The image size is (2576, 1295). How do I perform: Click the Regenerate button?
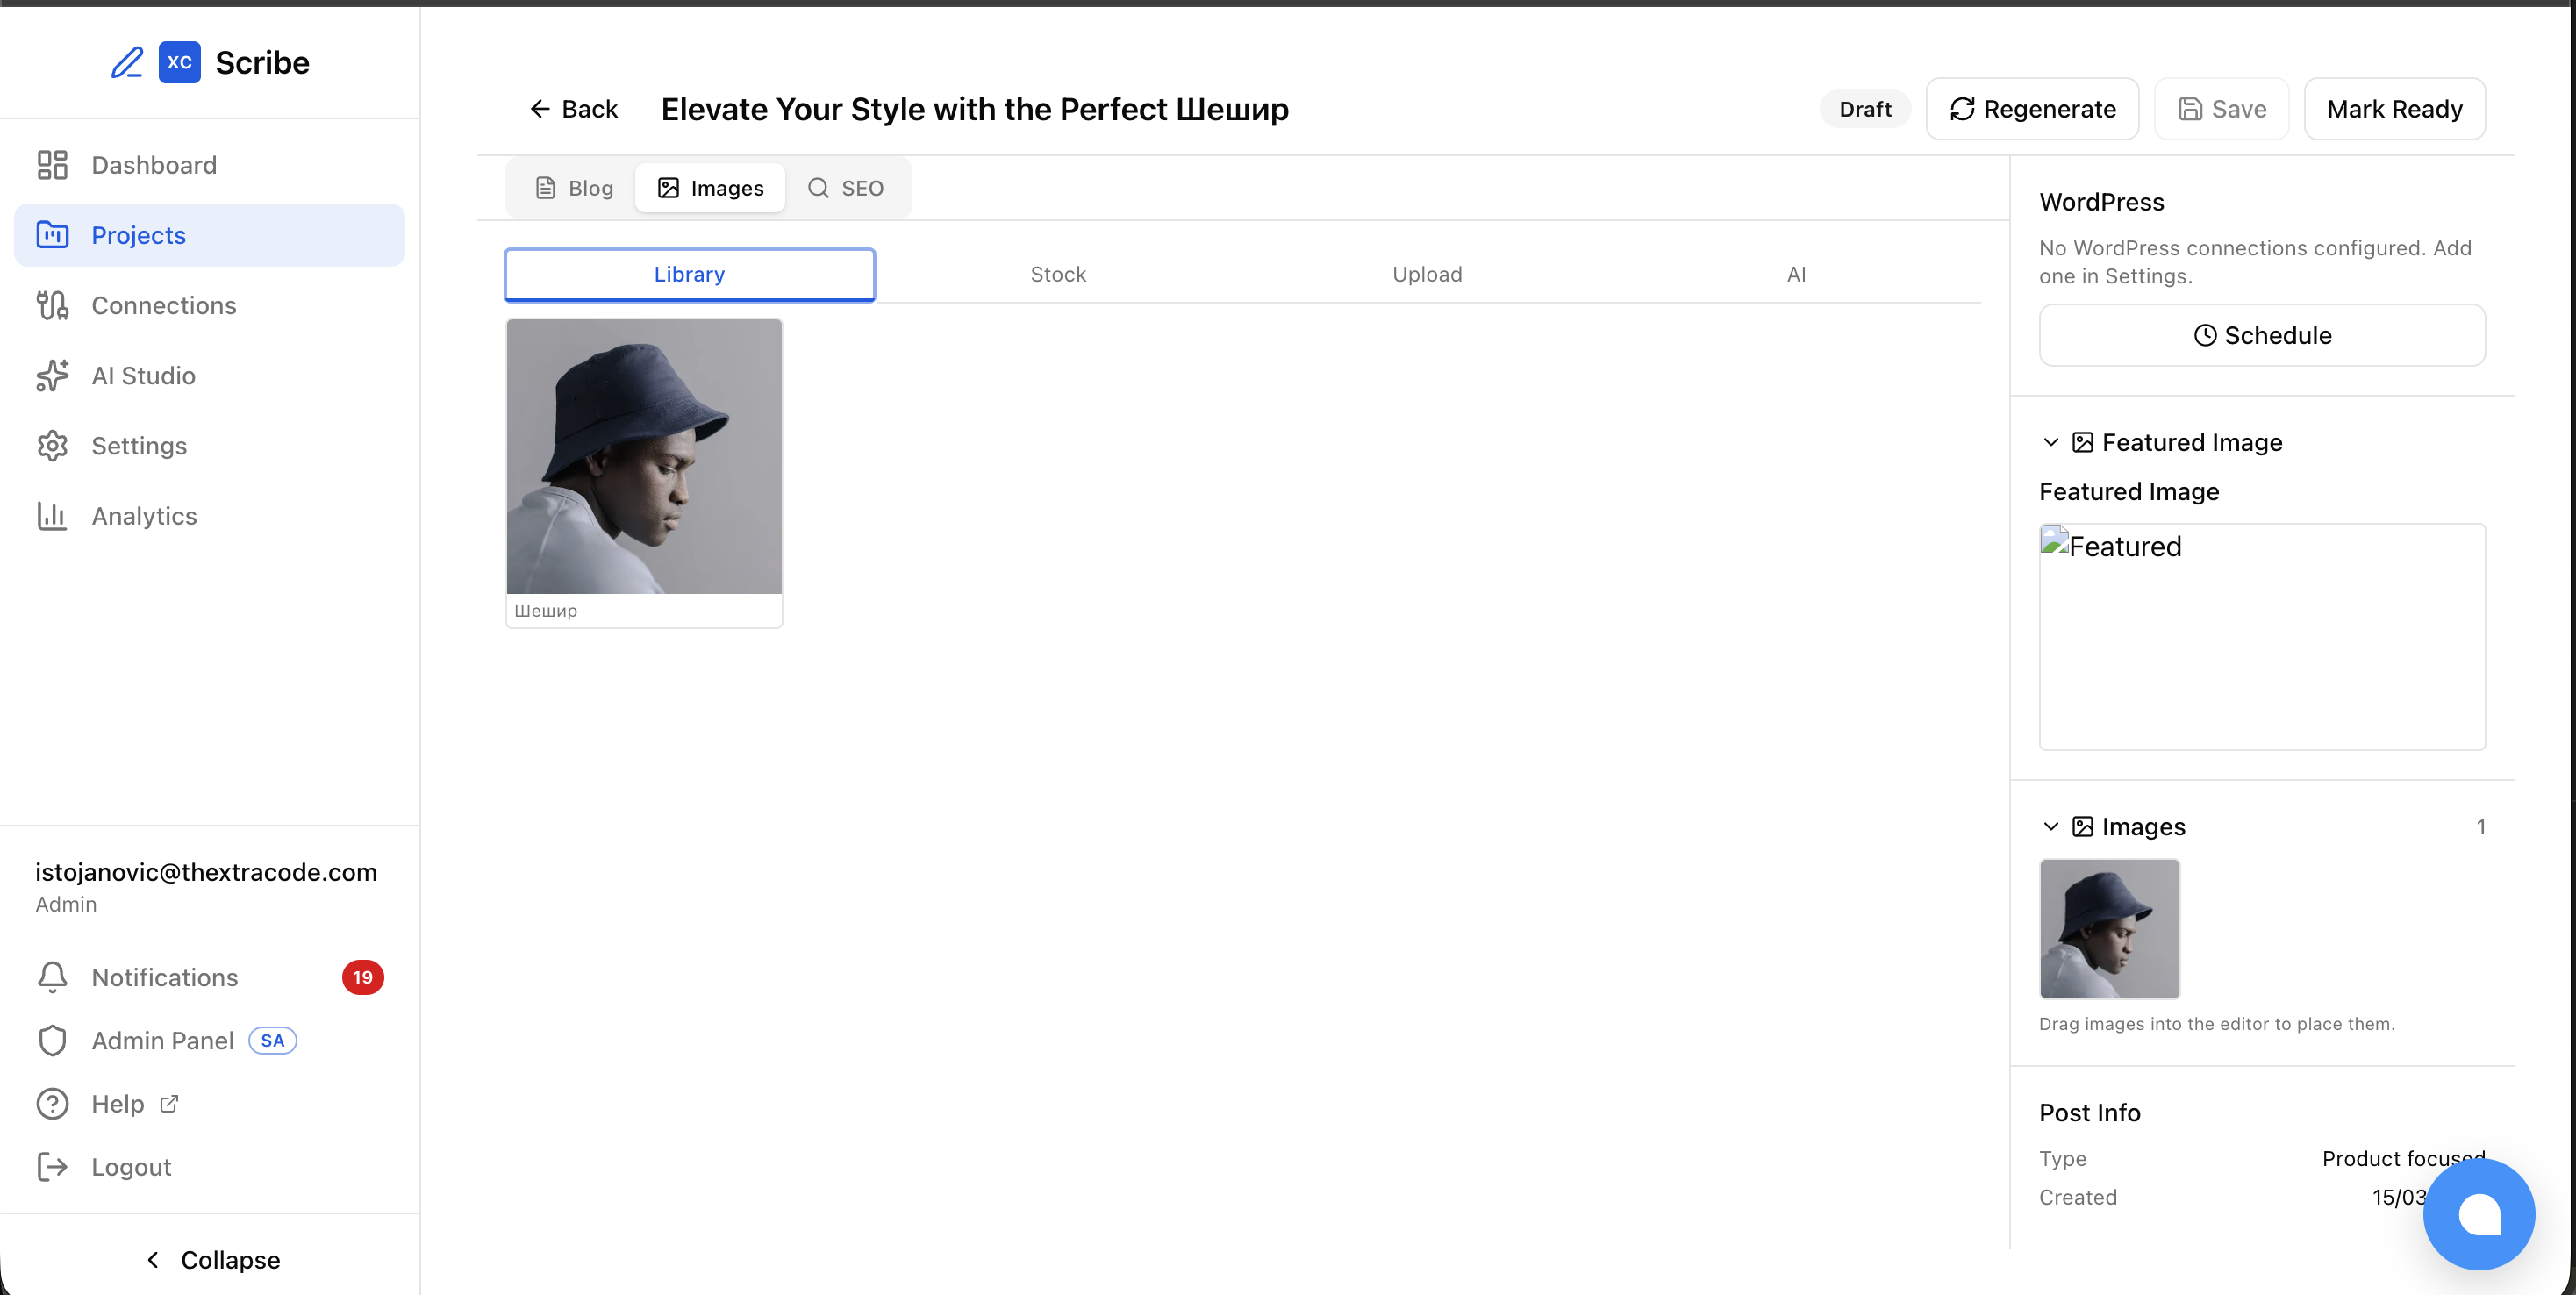[2032, 109]
